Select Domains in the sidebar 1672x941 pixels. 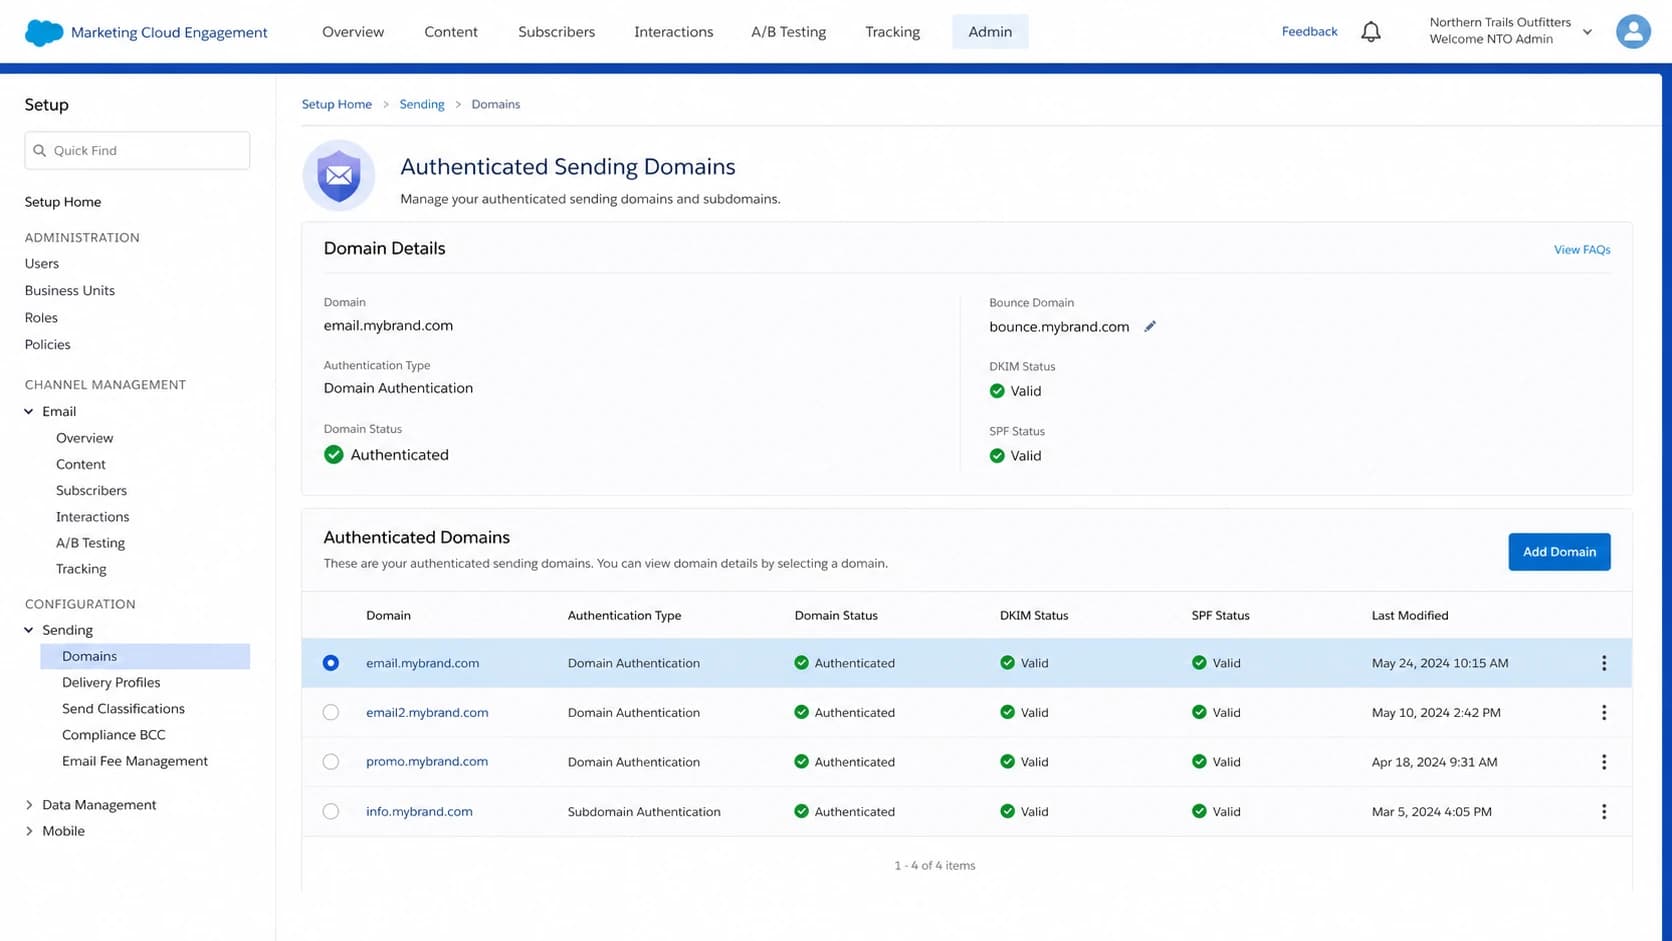(x=145, y=656)
